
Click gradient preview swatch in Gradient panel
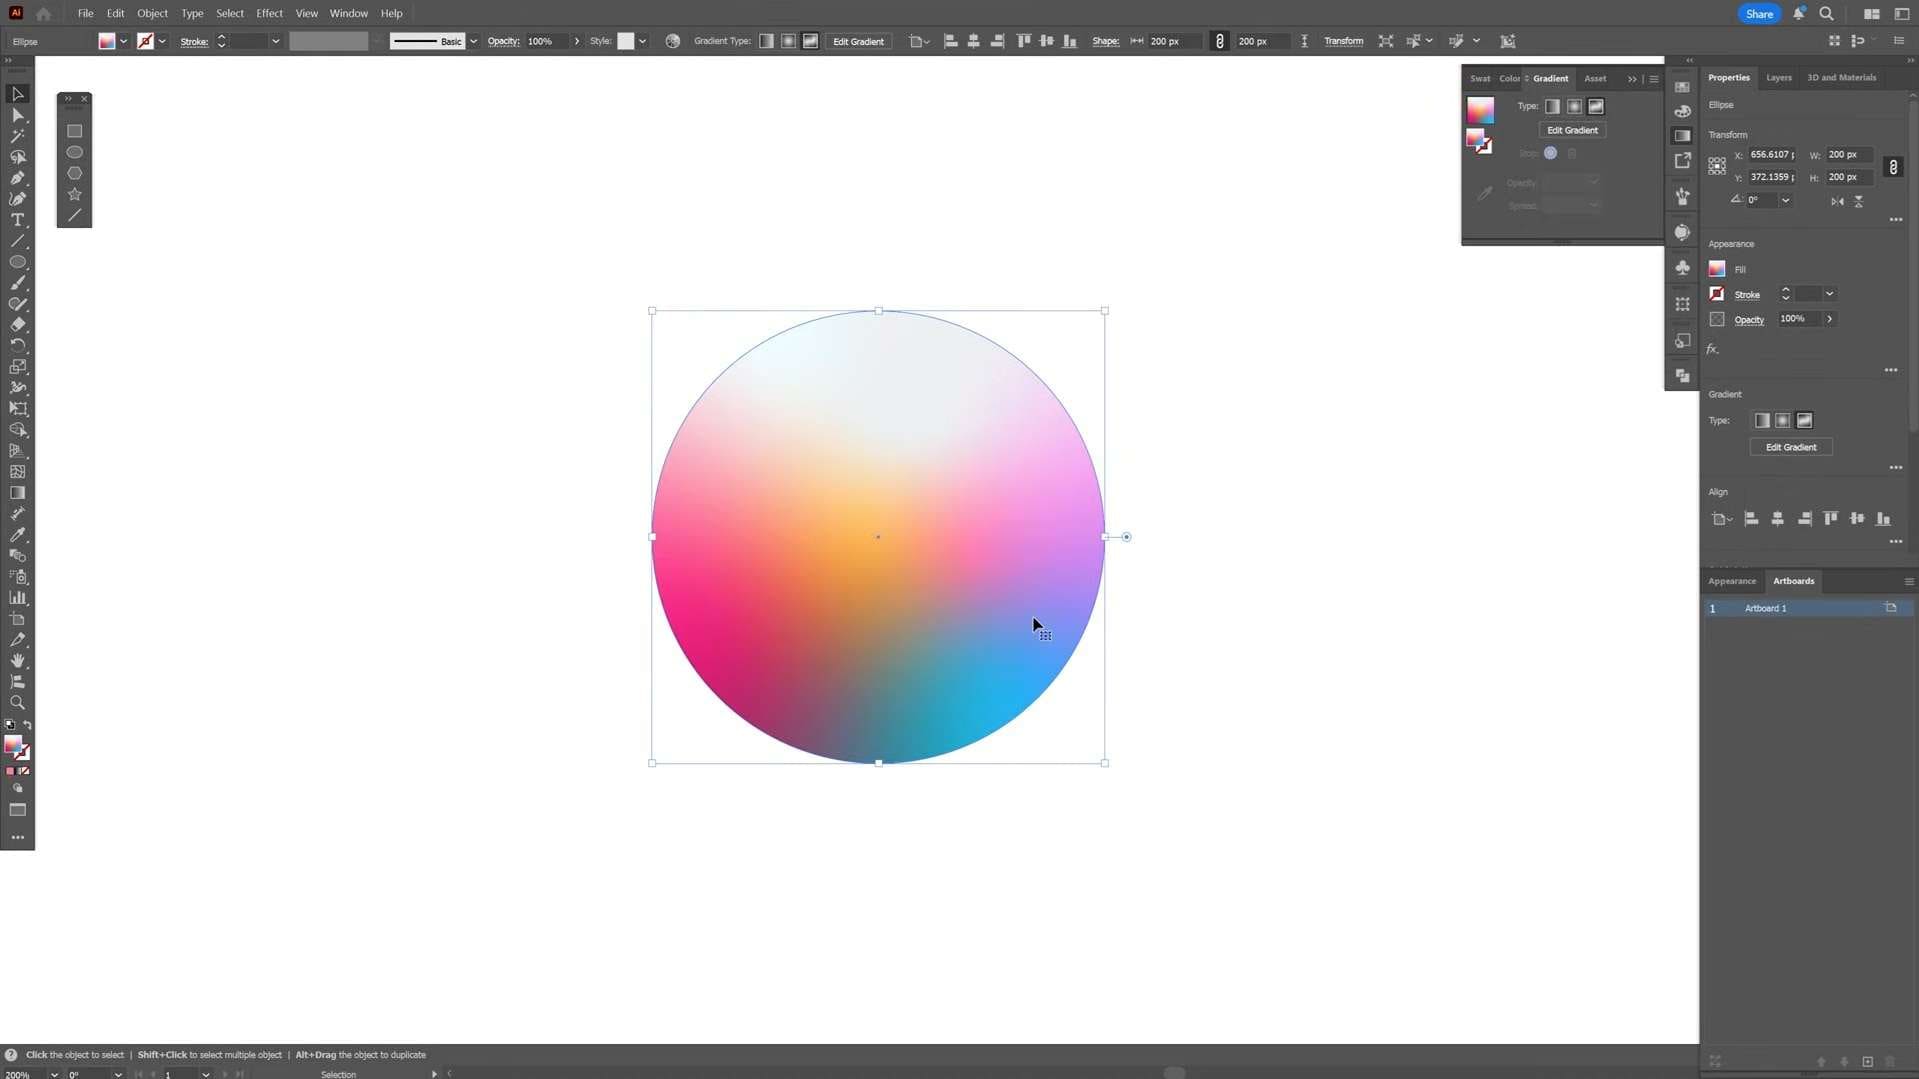pyautogui.click(x=1480, y=109)
